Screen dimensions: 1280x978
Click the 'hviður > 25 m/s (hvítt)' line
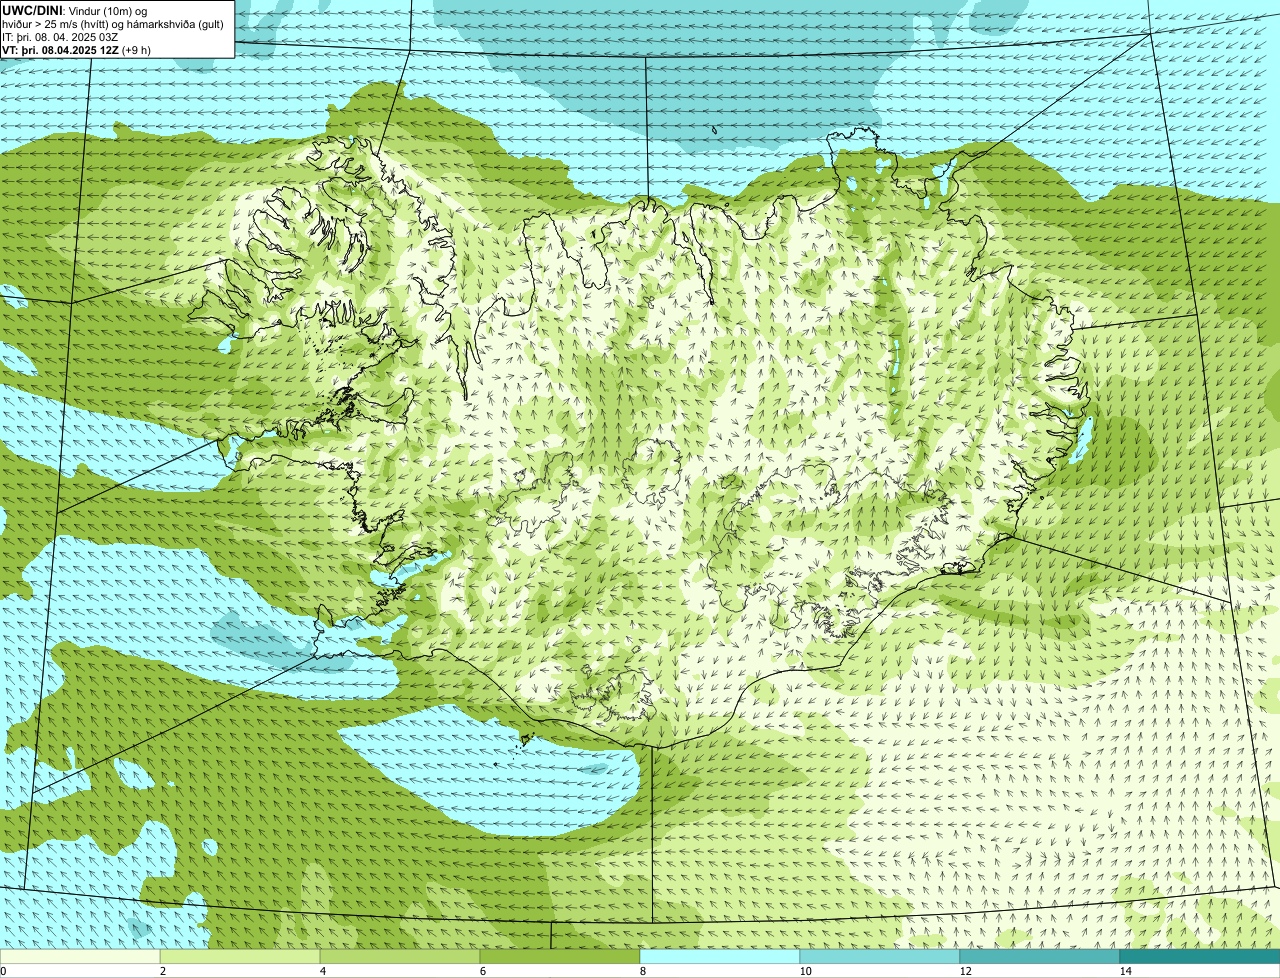click(x=113, y=23)
